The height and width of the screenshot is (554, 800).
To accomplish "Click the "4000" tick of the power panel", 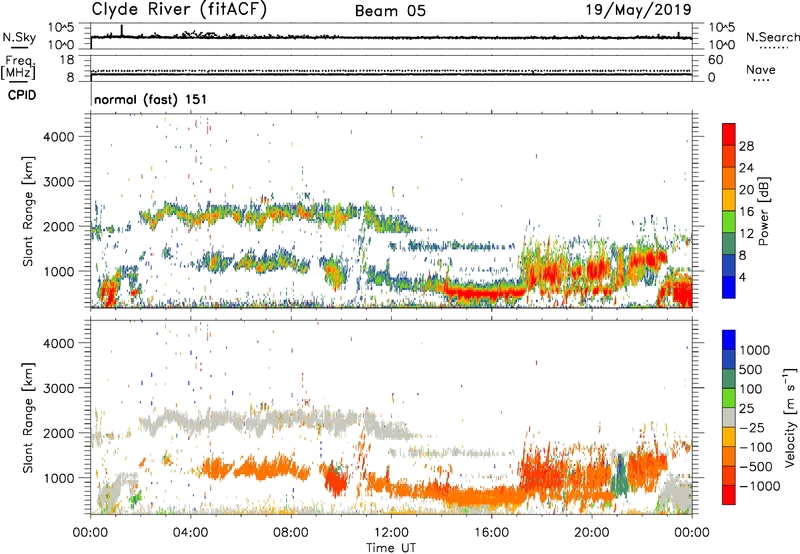I will [59, 137].
